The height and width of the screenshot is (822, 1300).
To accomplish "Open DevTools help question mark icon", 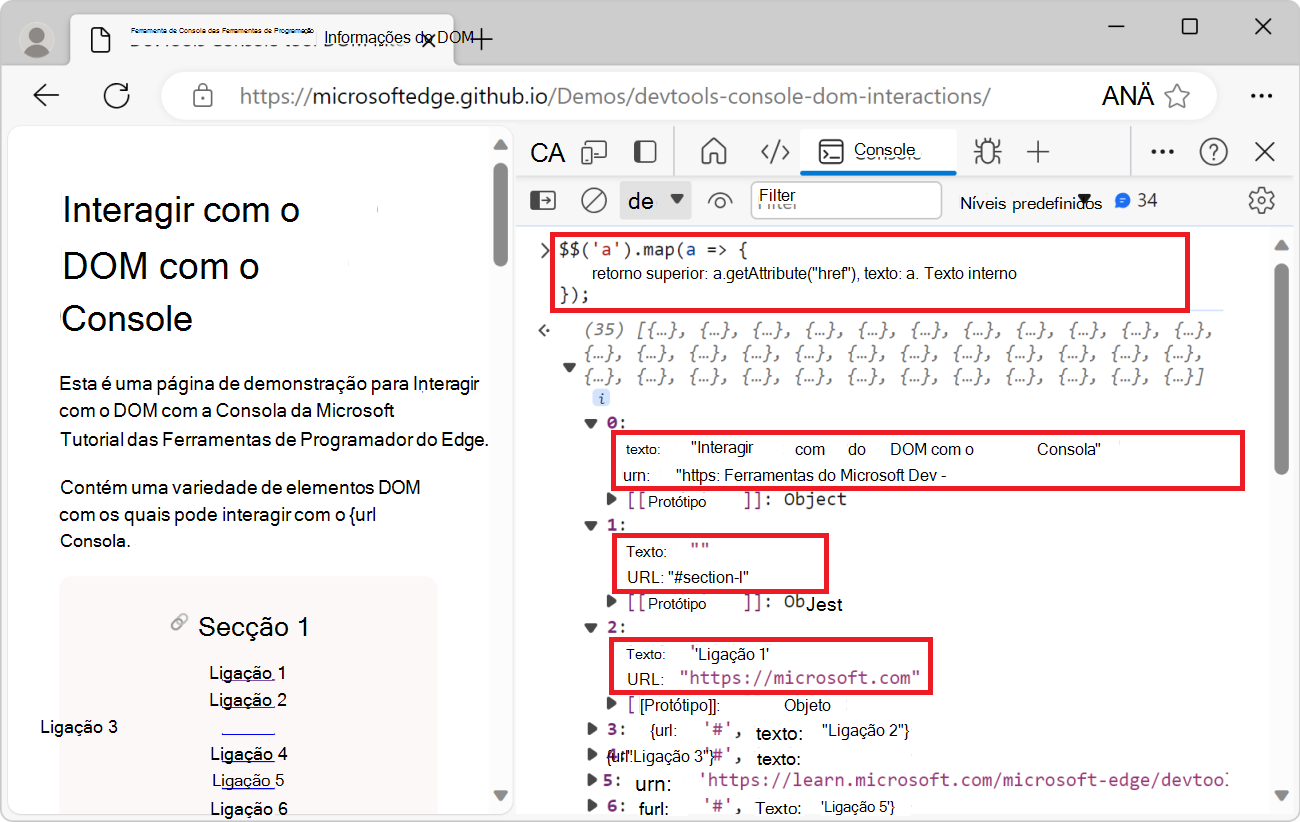I will [1214, 152].
